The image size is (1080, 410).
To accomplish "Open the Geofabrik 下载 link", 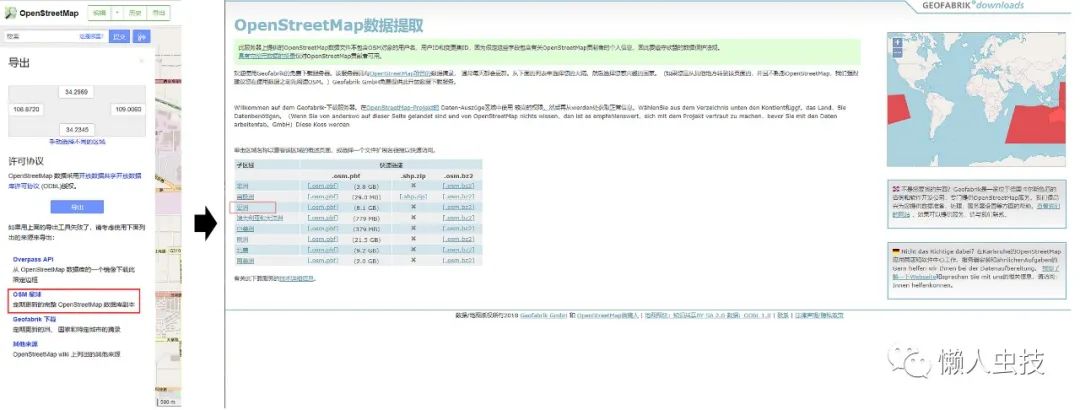I will [x=34, y=320].
